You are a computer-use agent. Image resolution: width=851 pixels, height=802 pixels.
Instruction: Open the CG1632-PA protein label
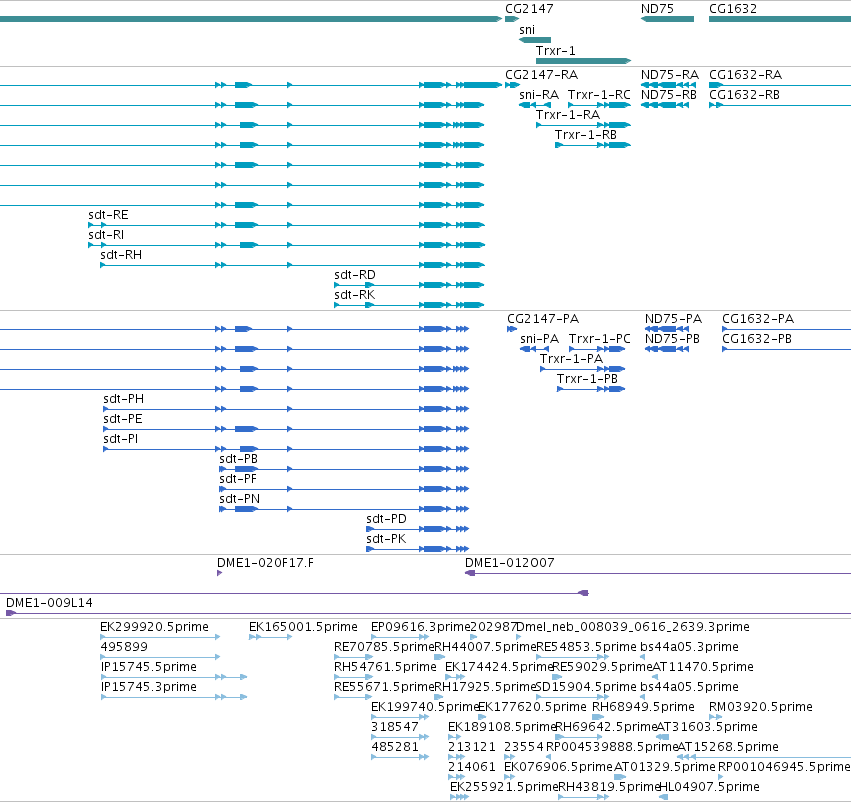[758, 319]
